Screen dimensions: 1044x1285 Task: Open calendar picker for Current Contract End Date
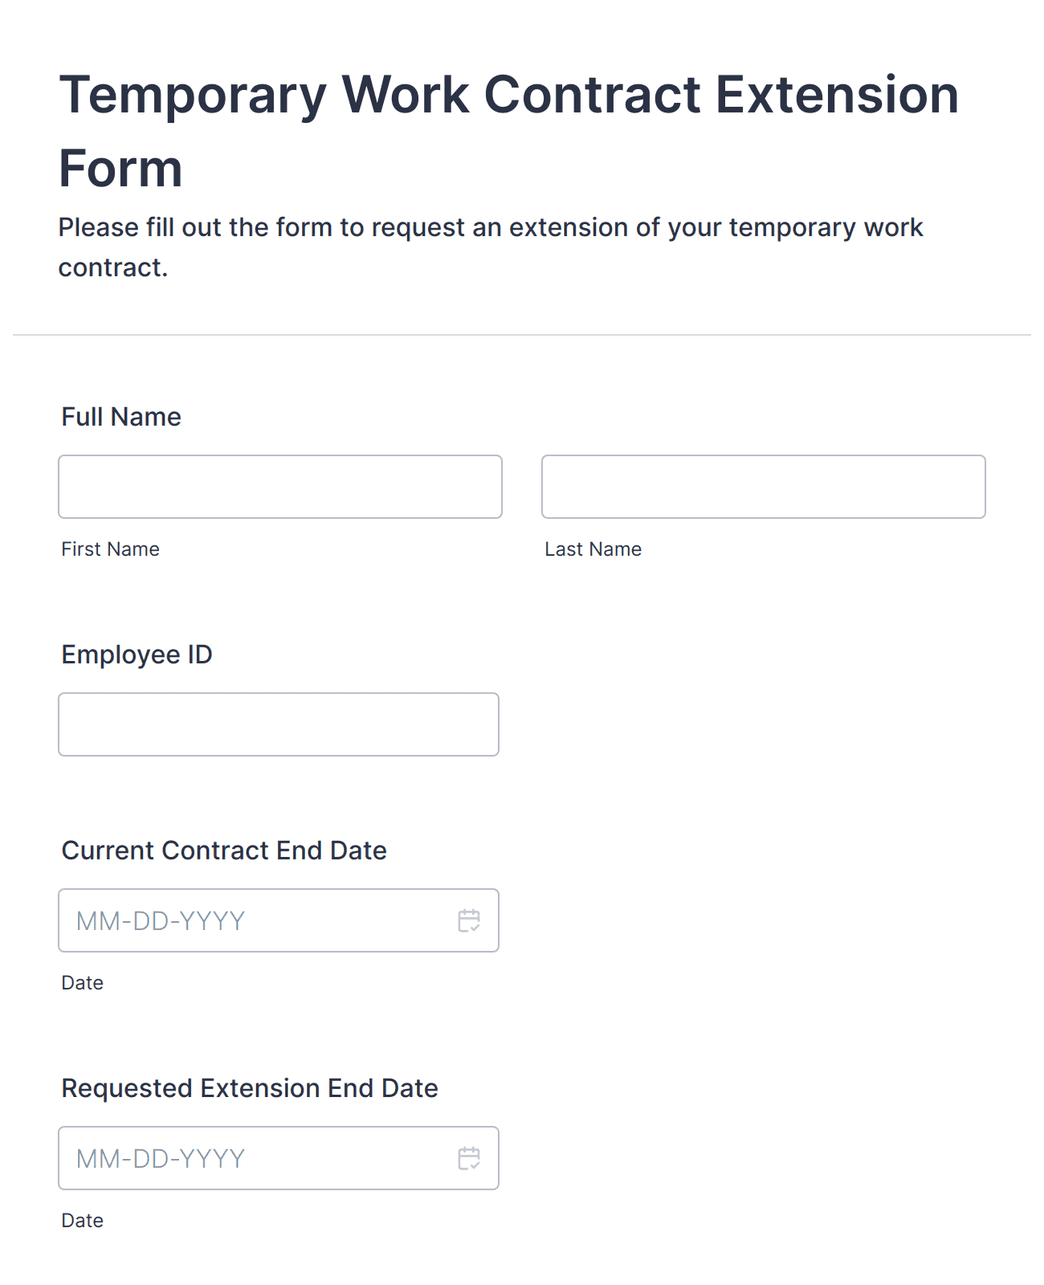click(x=469, y=920)
